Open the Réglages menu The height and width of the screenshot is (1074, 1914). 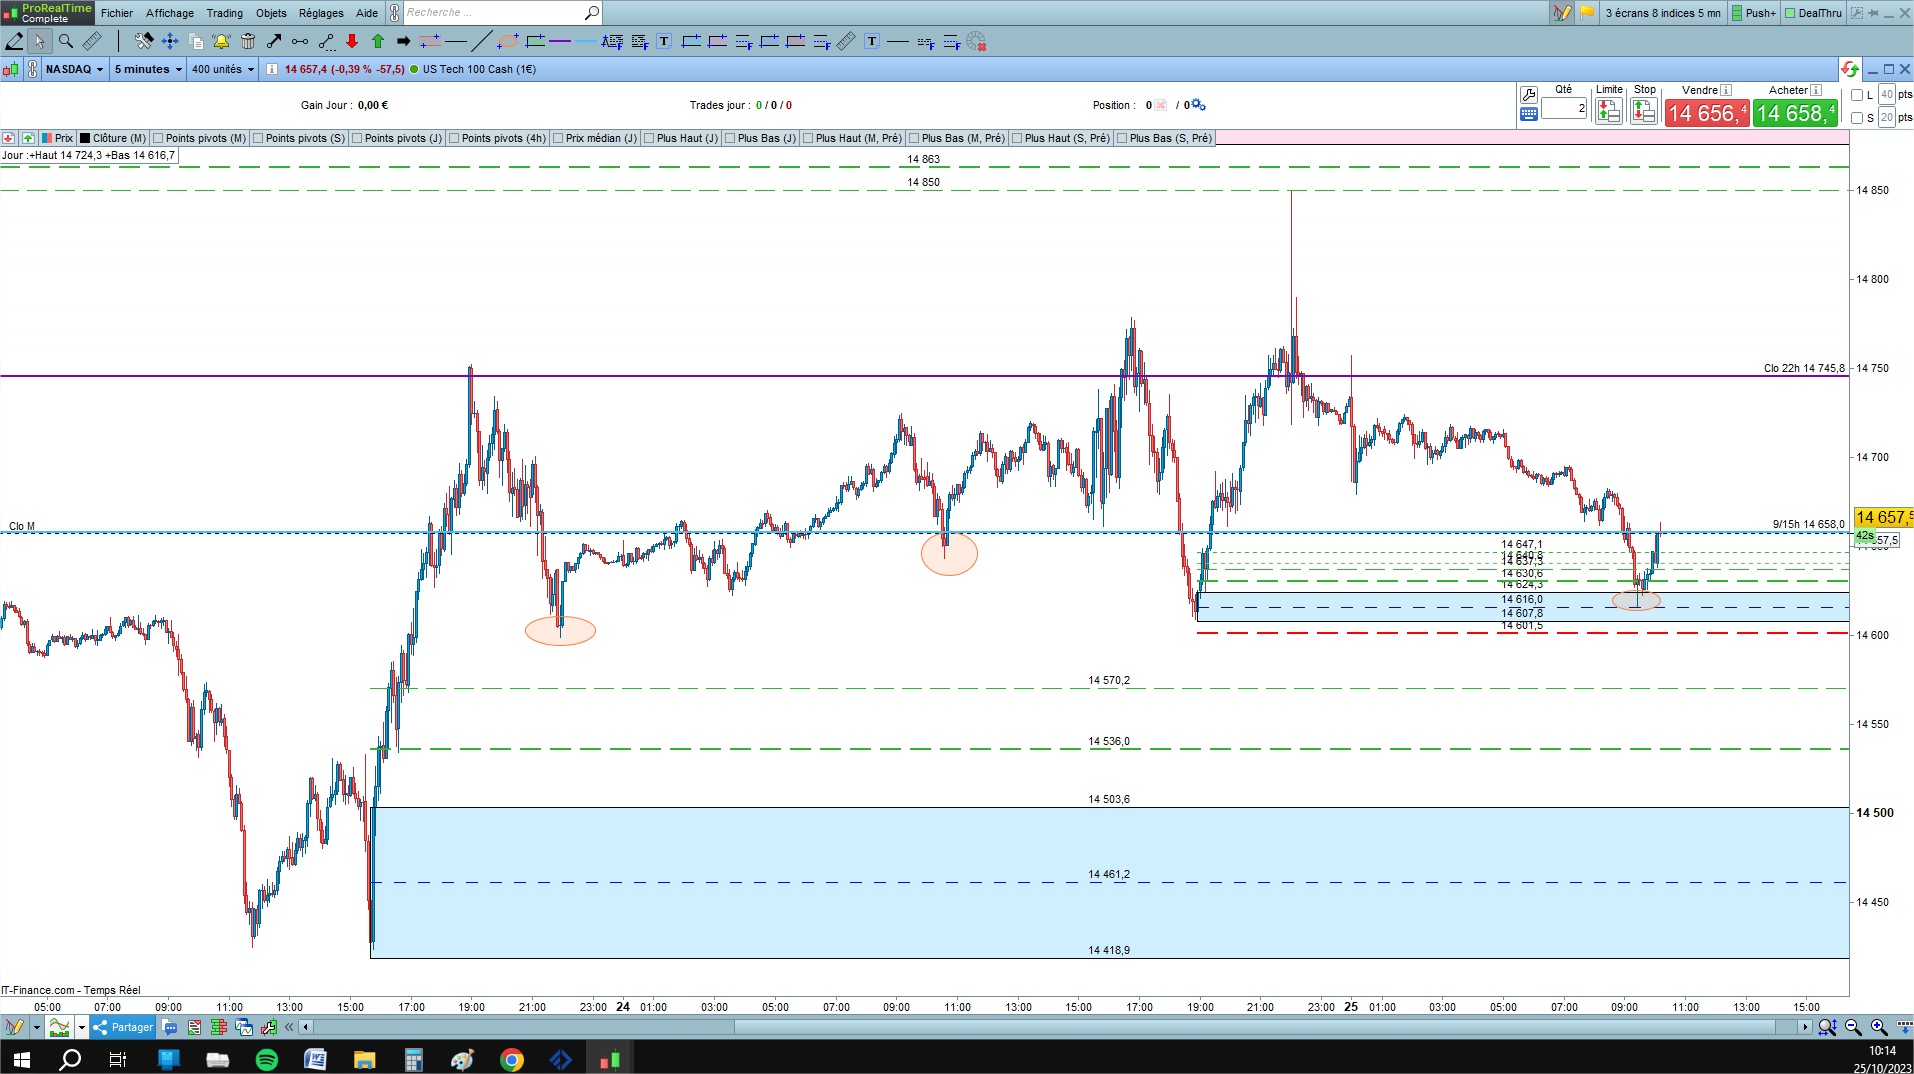point(321,13)
